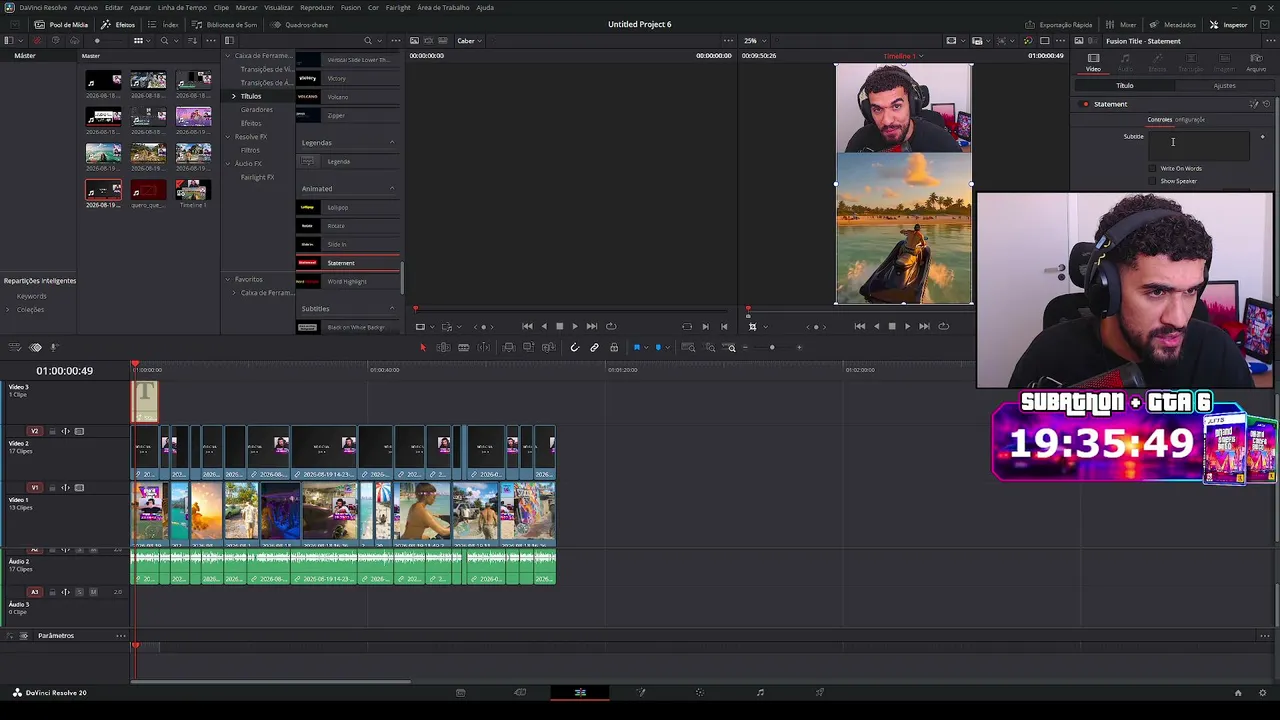Solo the A3 audio track
The height and width of the screenshot is (720, 1280).
point(79,592)
